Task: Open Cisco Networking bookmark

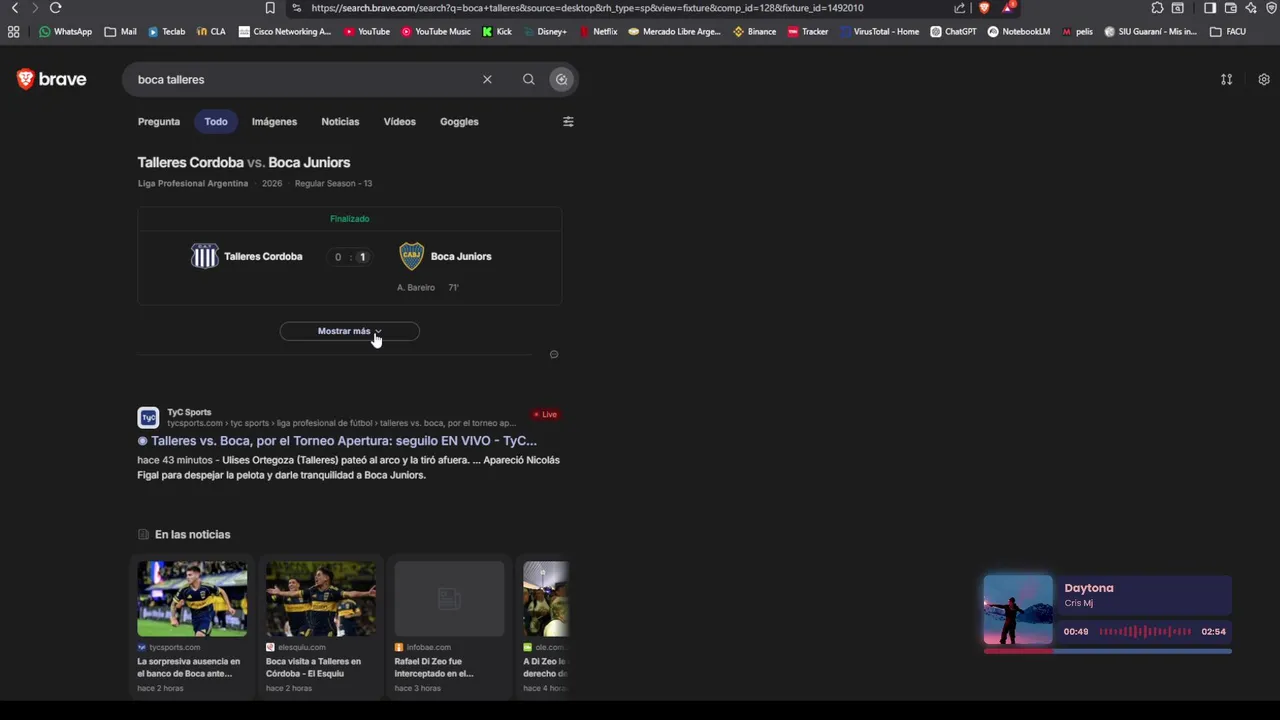Action: pos(285,31)
